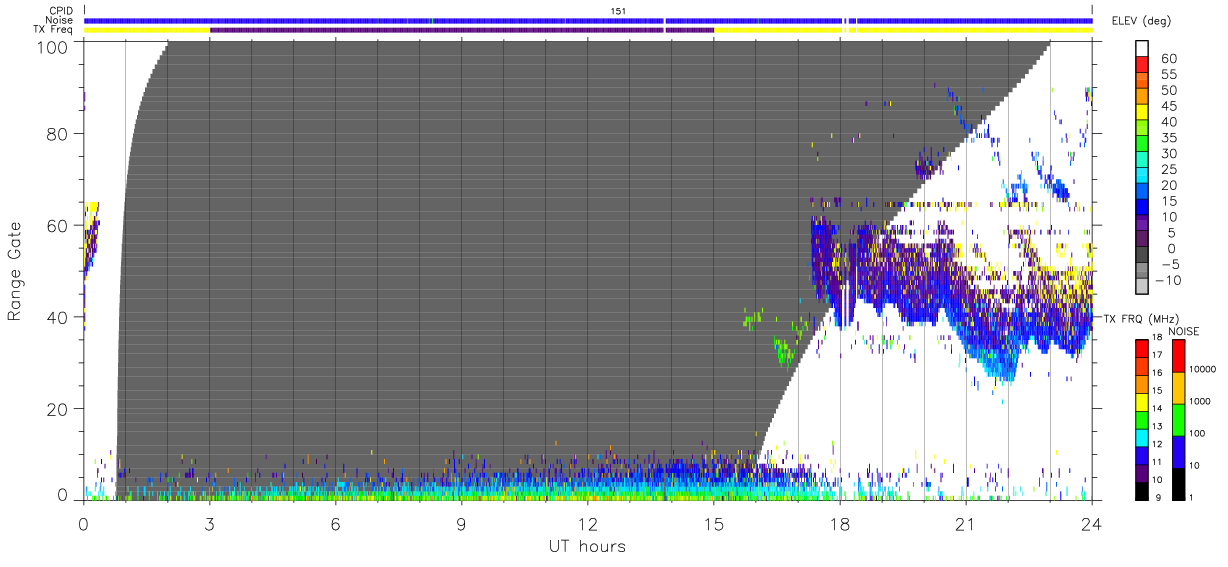This screenshot has width=1228, height=567.
Task: Click the 12 UT hours axis tick
Action: click(588, 524)
